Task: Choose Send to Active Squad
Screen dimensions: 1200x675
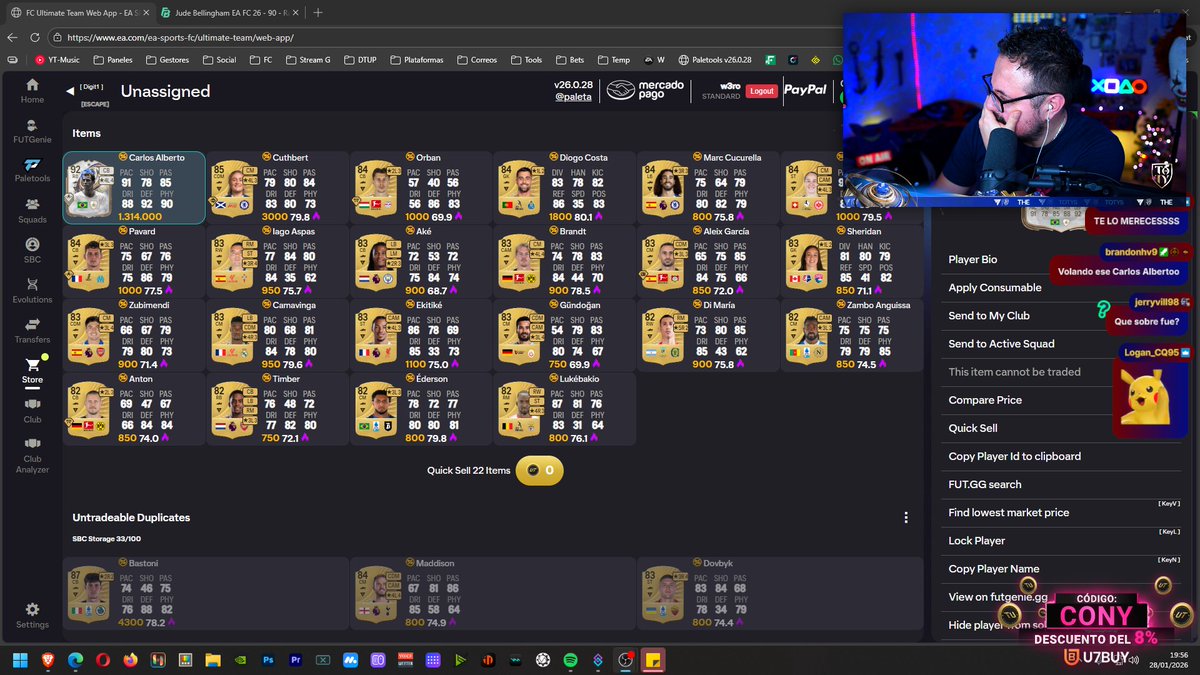Action: click(x=1001, y=343)
